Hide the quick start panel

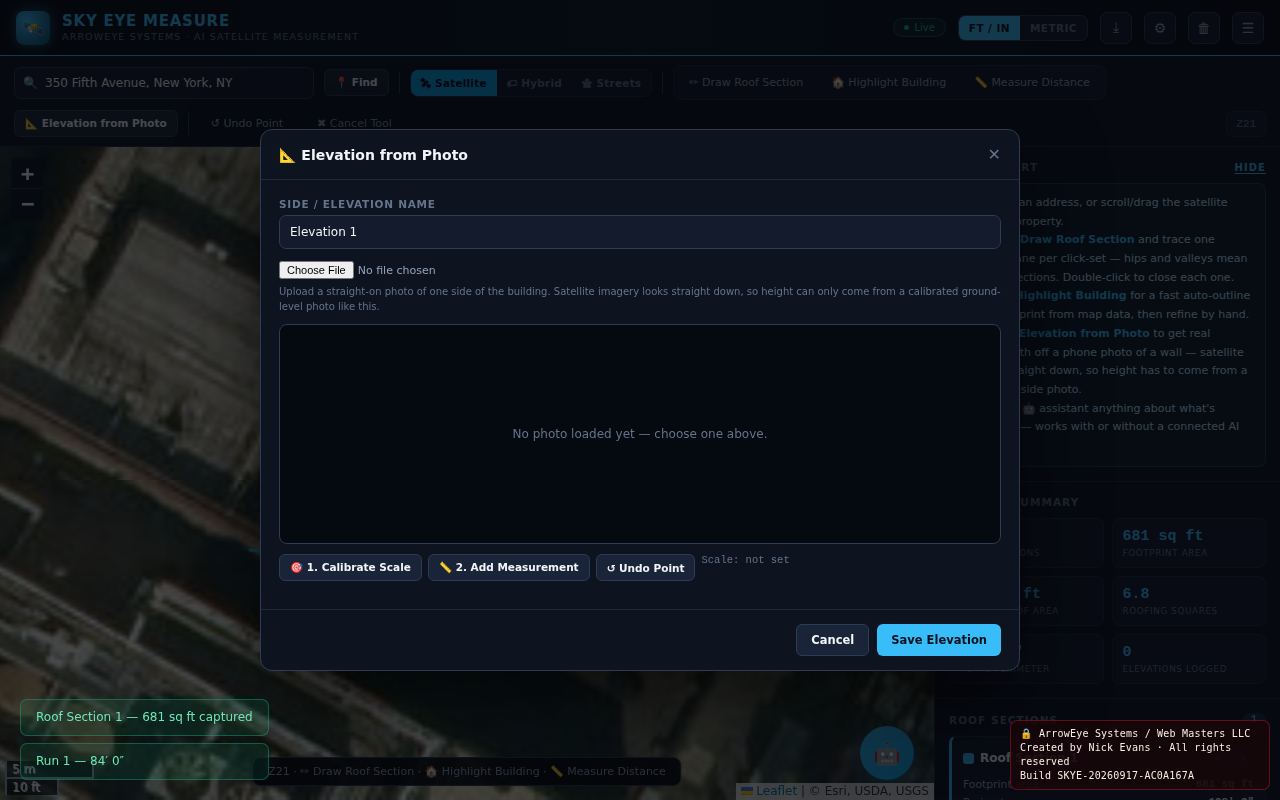(x=1249, y=167)
